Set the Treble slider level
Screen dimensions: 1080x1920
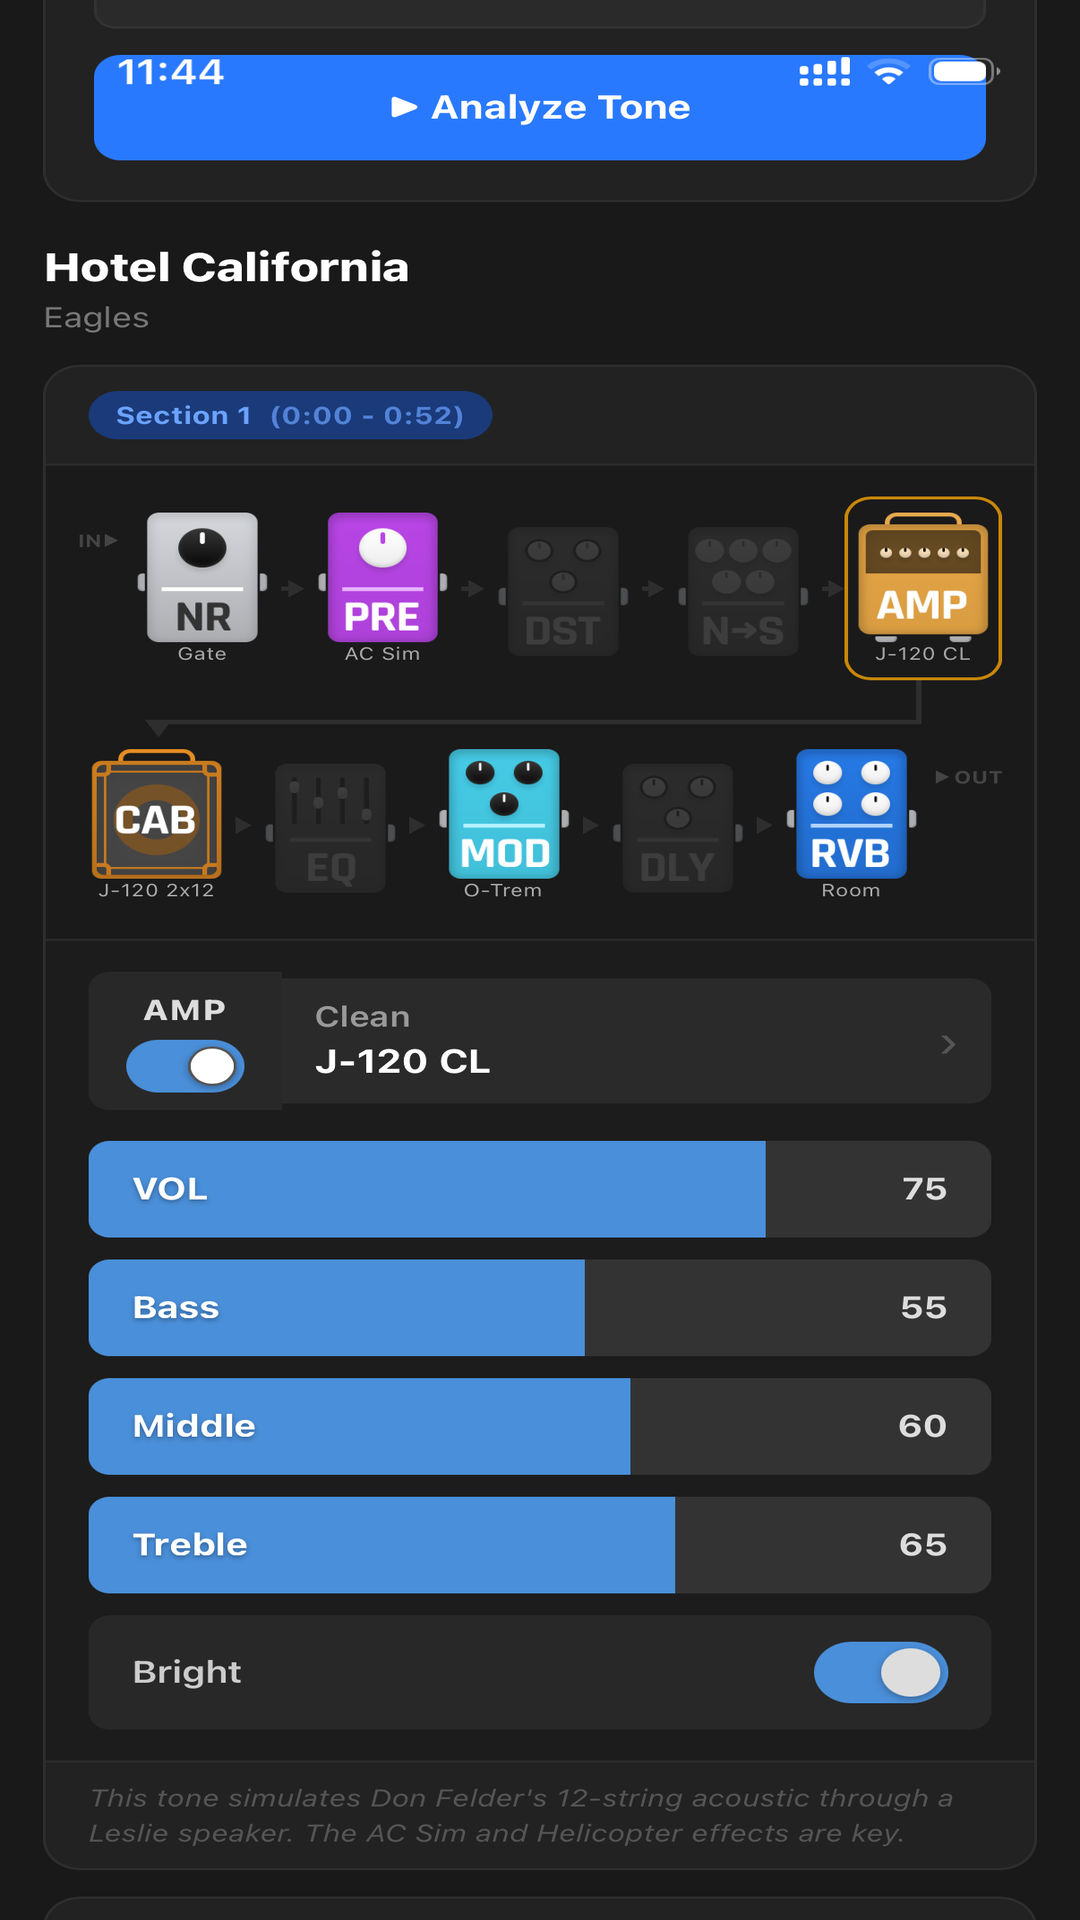coord(540,1545)
